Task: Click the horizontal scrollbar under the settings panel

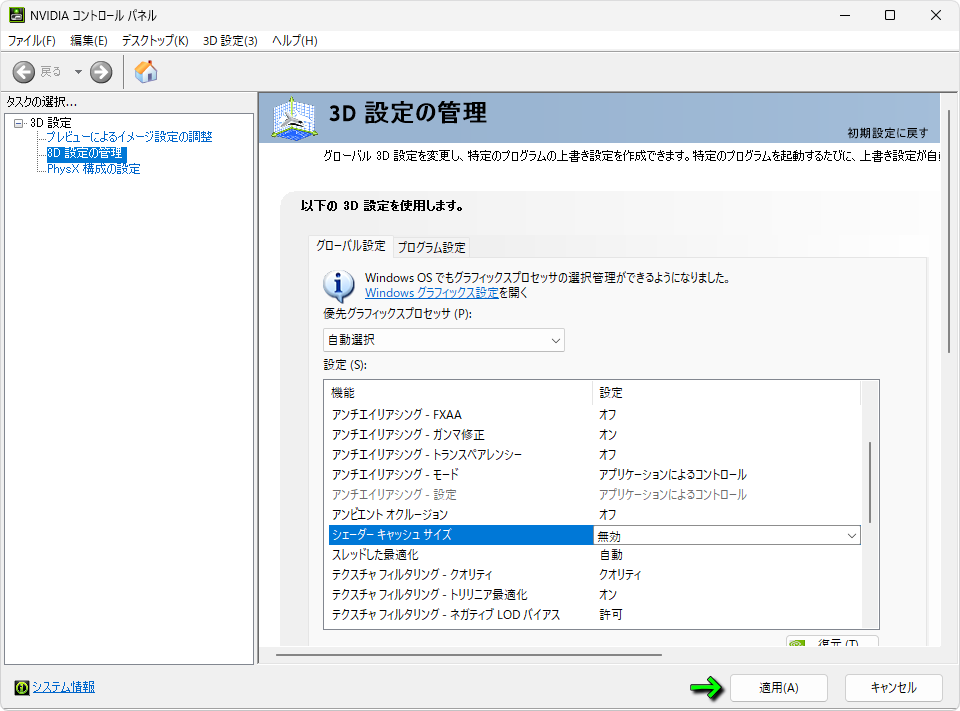Action: click(468, 655)
